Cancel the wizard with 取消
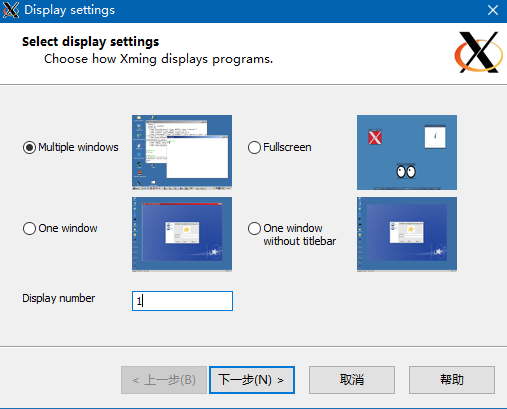The width and height of the screenshot is (507, 409). (x=352, y=380)
